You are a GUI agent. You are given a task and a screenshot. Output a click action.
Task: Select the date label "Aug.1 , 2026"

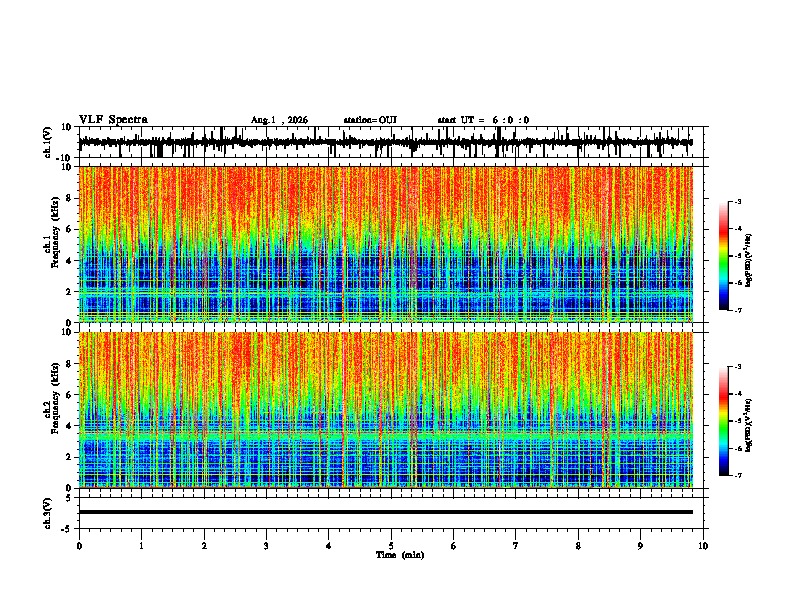click(x=279, y=120)
